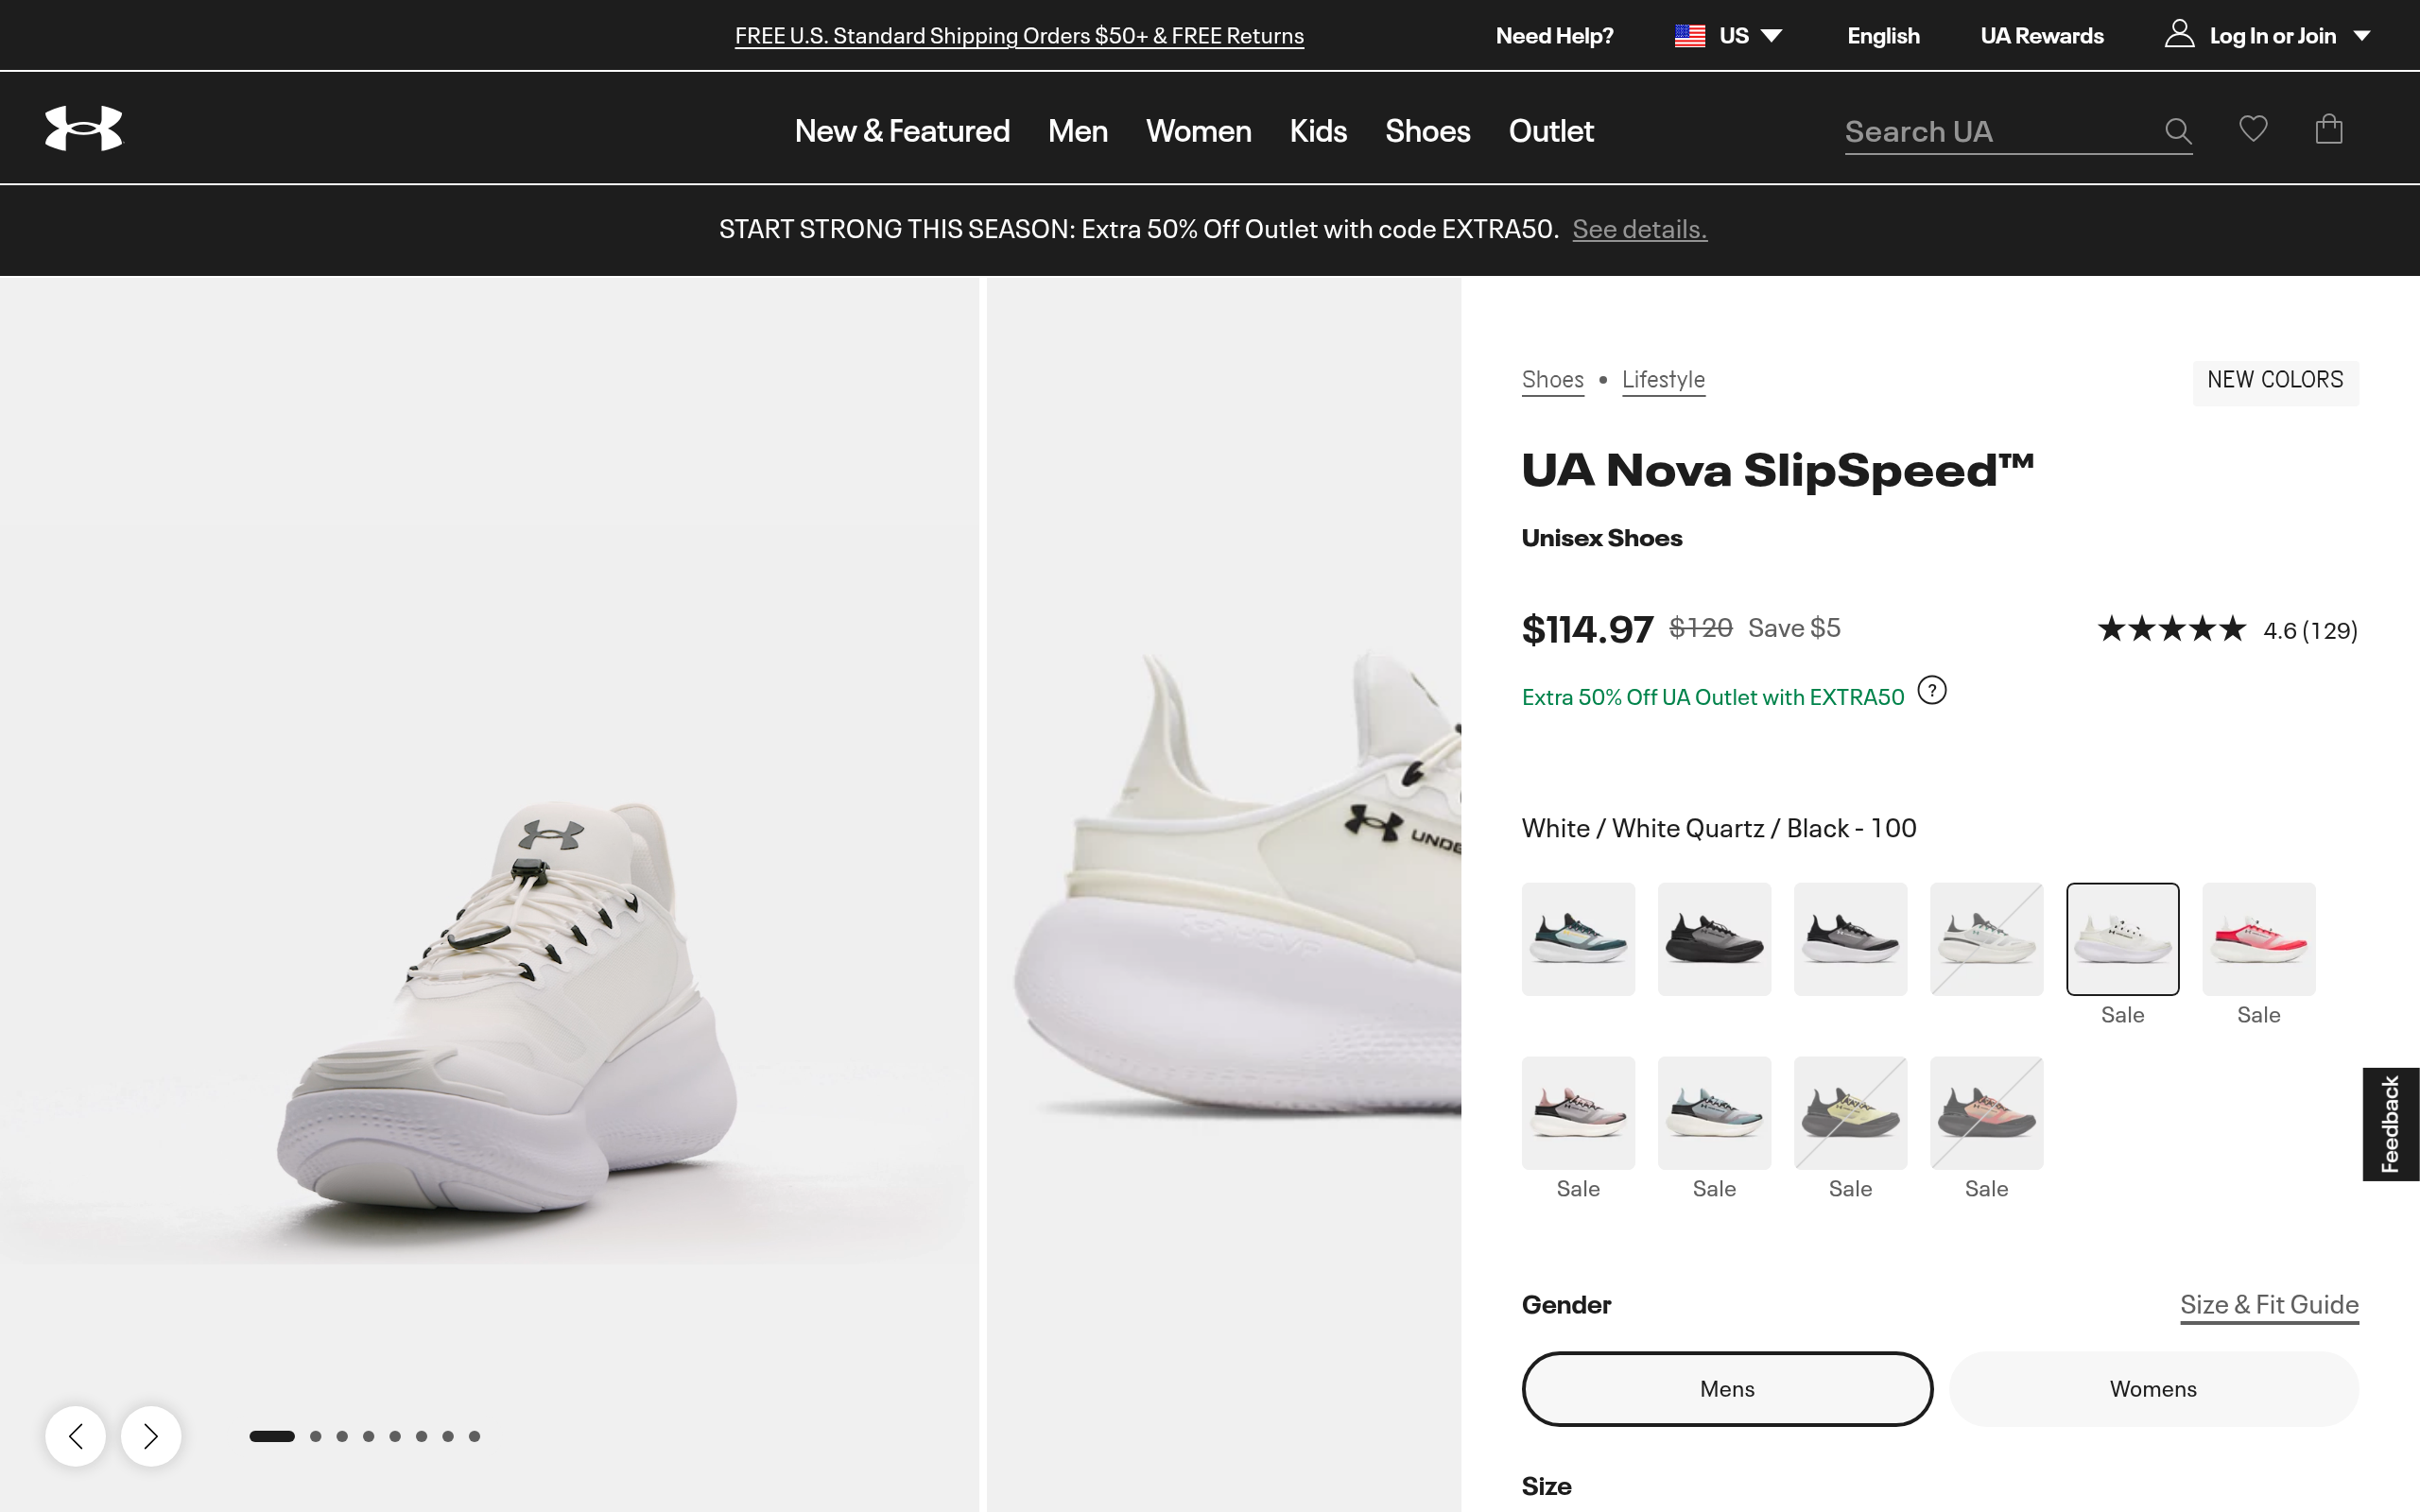Click the promo help question mark icon
The width and height of the screenshot is (2420, 1512).
[1932, 691]
